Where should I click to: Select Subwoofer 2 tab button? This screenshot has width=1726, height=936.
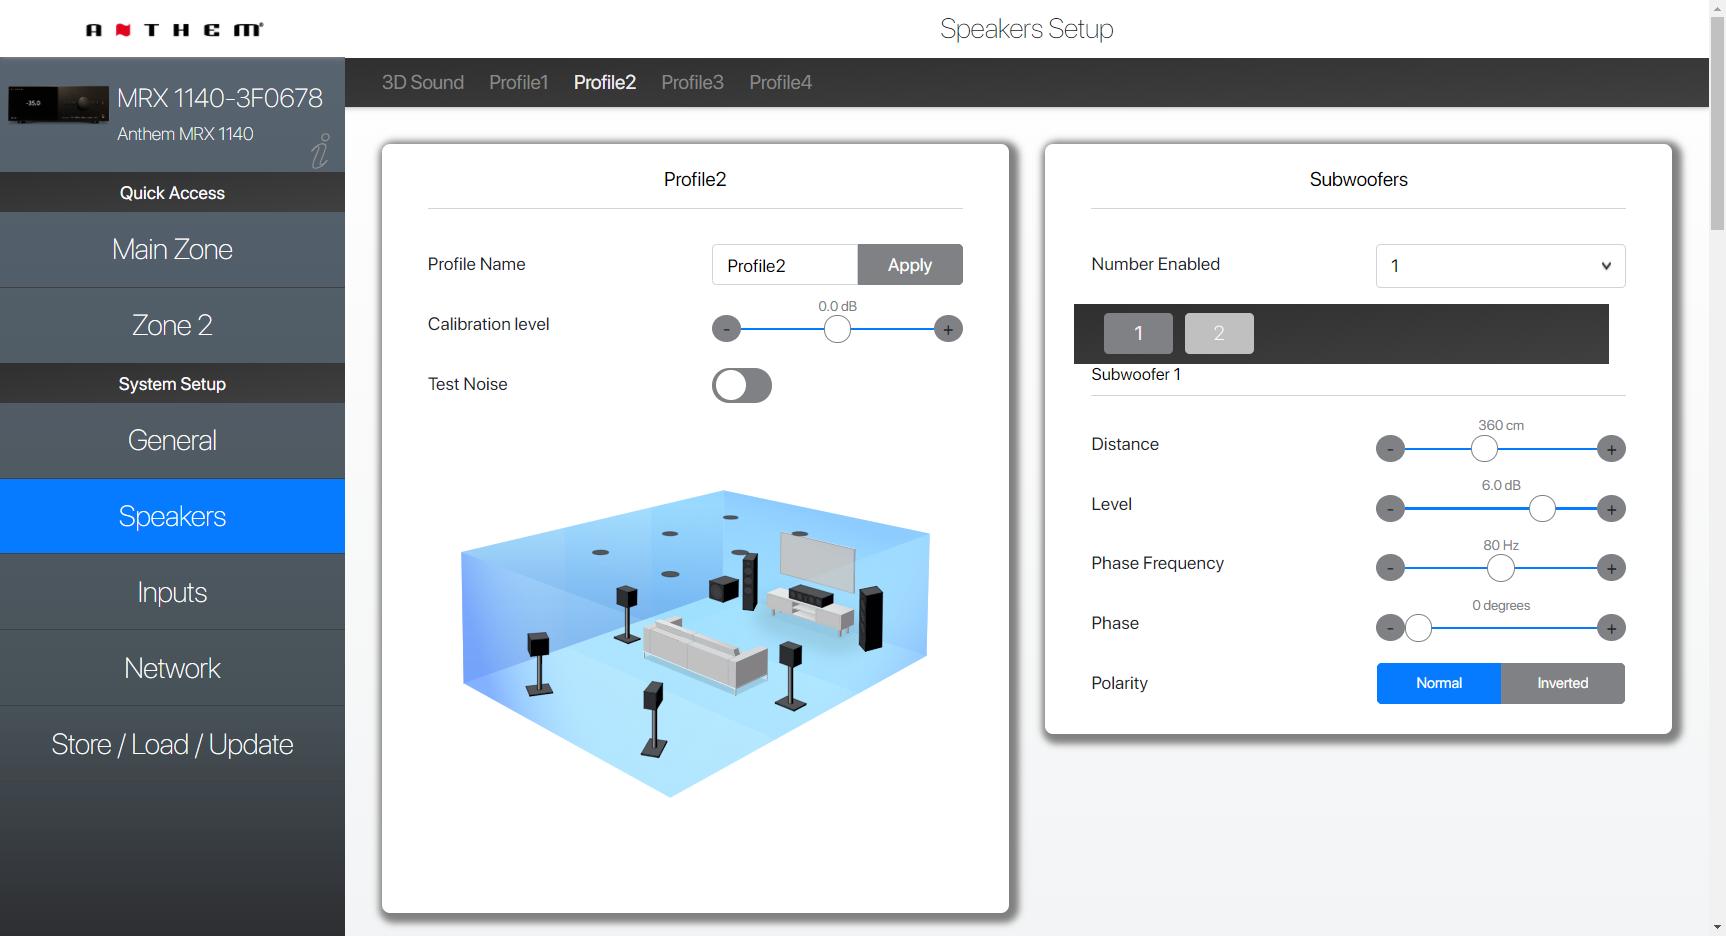click(x=1219, y=333)
